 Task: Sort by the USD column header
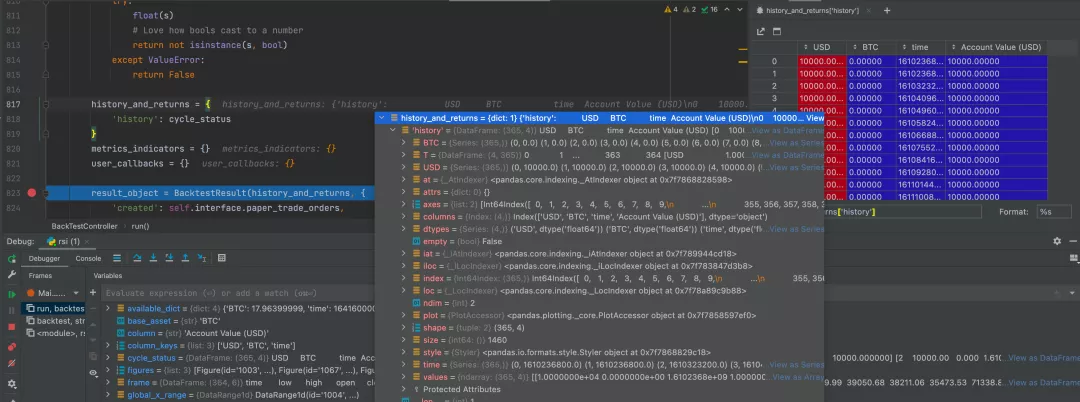click(822, 47)
